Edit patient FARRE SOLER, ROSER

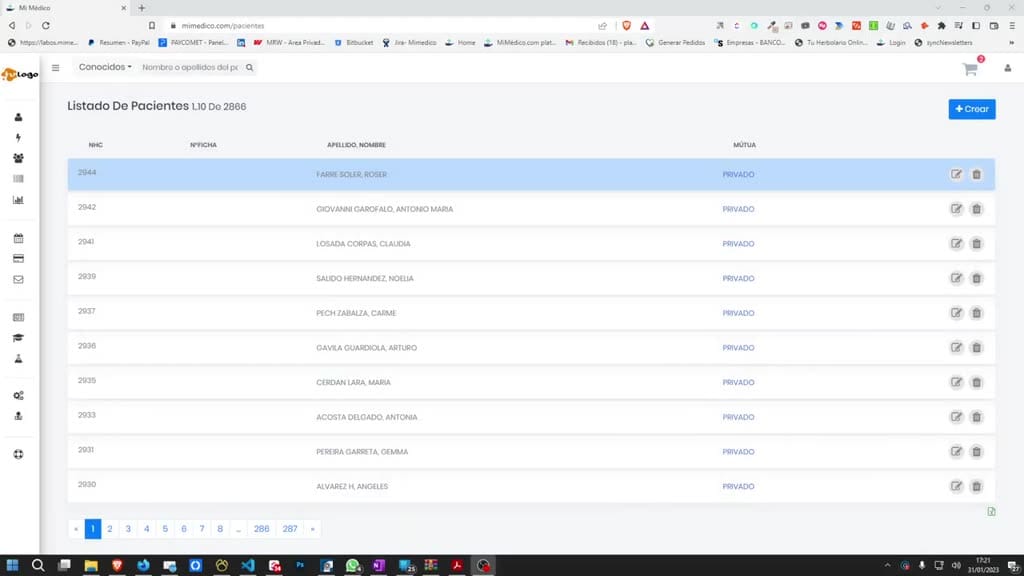click(956, 174)
